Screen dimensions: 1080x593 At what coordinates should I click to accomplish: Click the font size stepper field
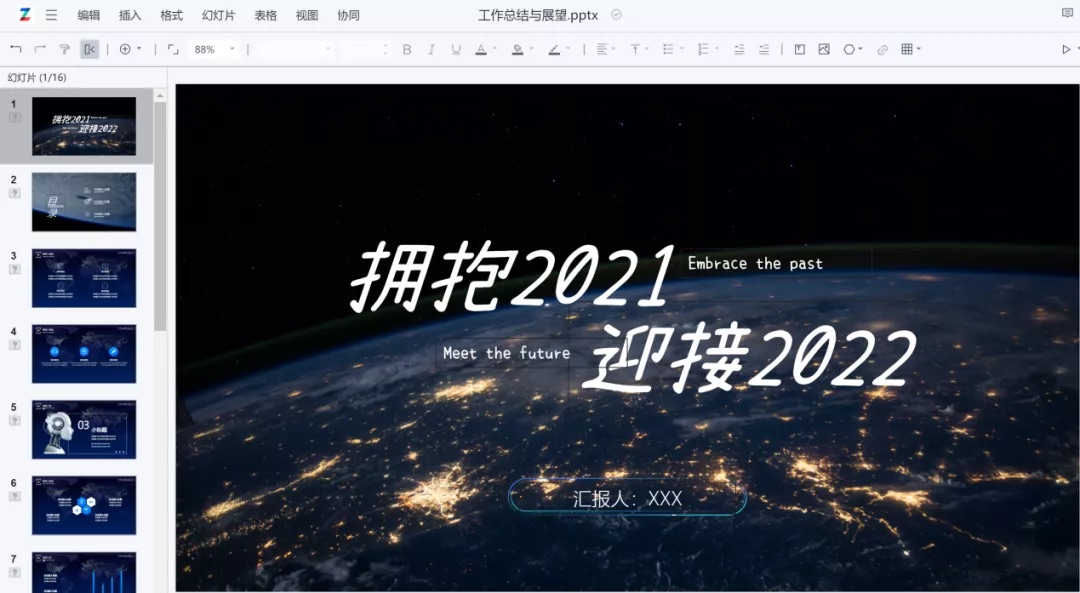pyautogui.click(x=364, y=49)
